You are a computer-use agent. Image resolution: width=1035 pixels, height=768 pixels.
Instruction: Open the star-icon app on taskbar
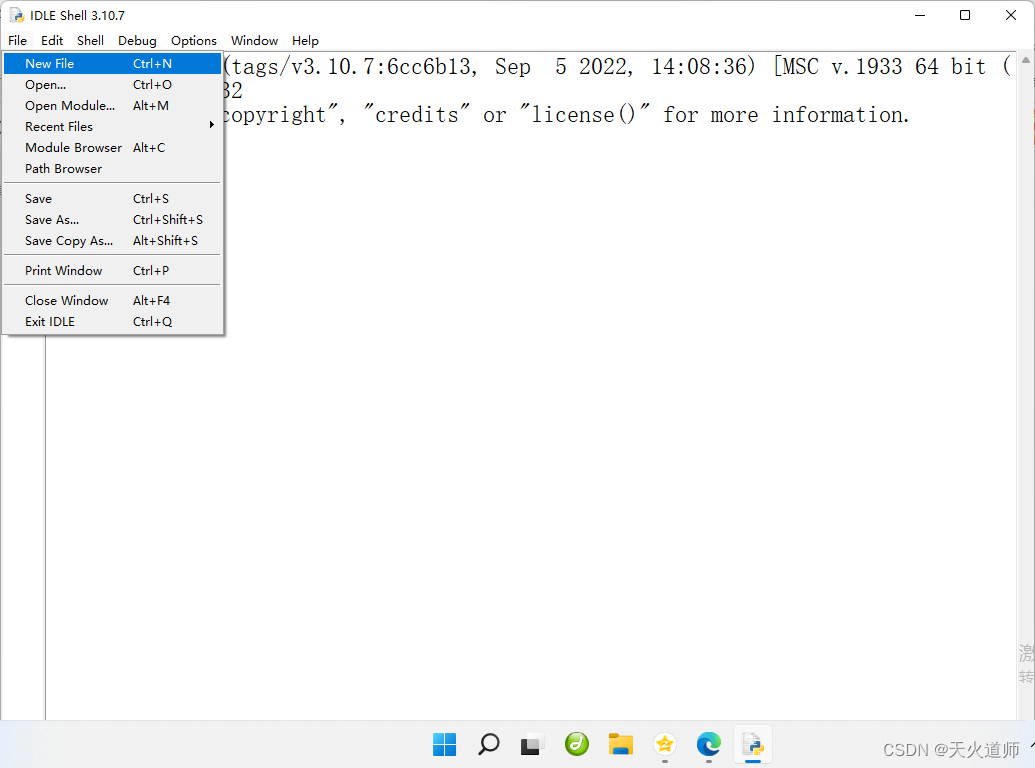coord(665,744)
